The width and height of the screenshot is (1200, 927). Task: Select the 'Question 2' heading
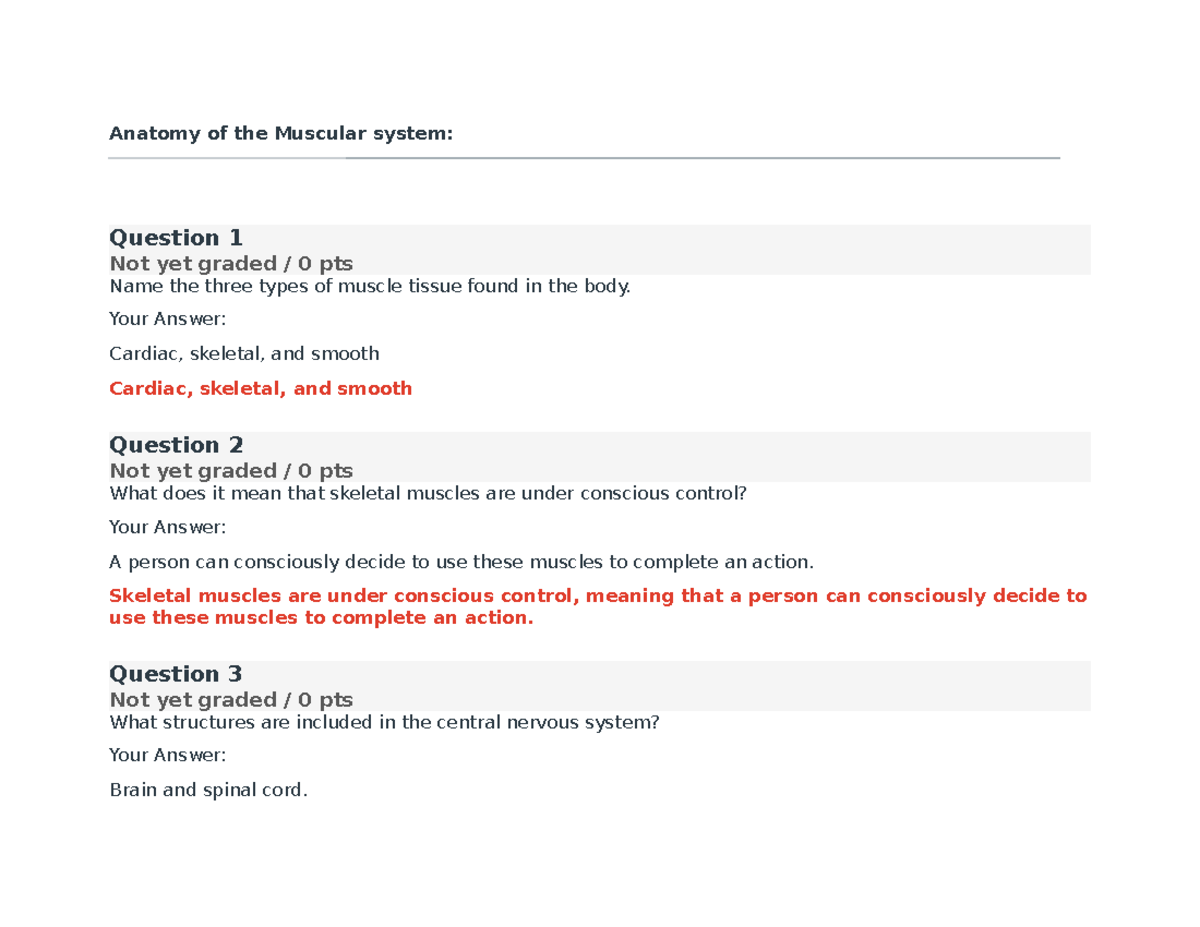pyautogui.click(x=176, y=445)
